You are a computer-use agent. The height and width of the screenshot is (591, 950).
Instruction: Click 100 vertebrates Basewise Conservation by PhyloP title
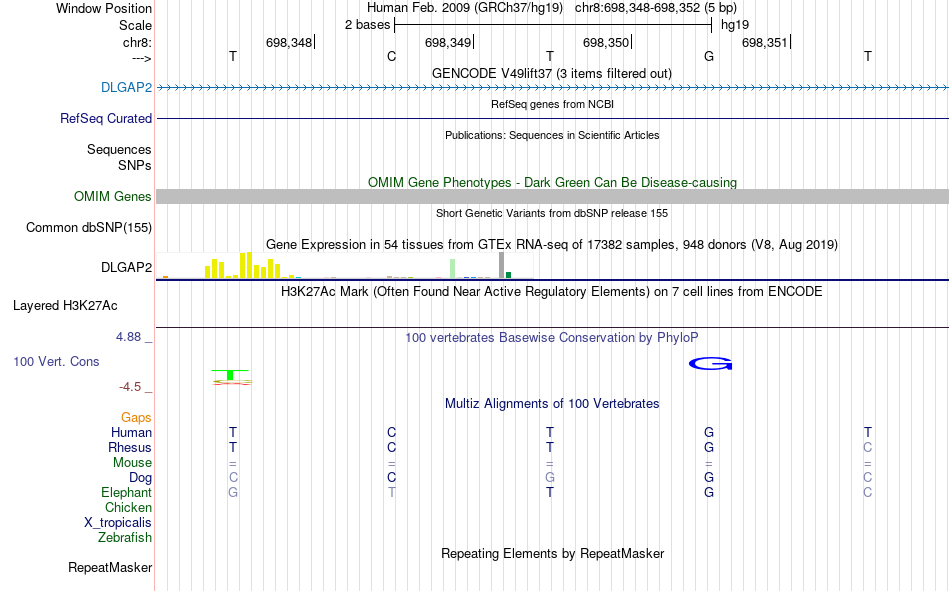click(552, 338)
